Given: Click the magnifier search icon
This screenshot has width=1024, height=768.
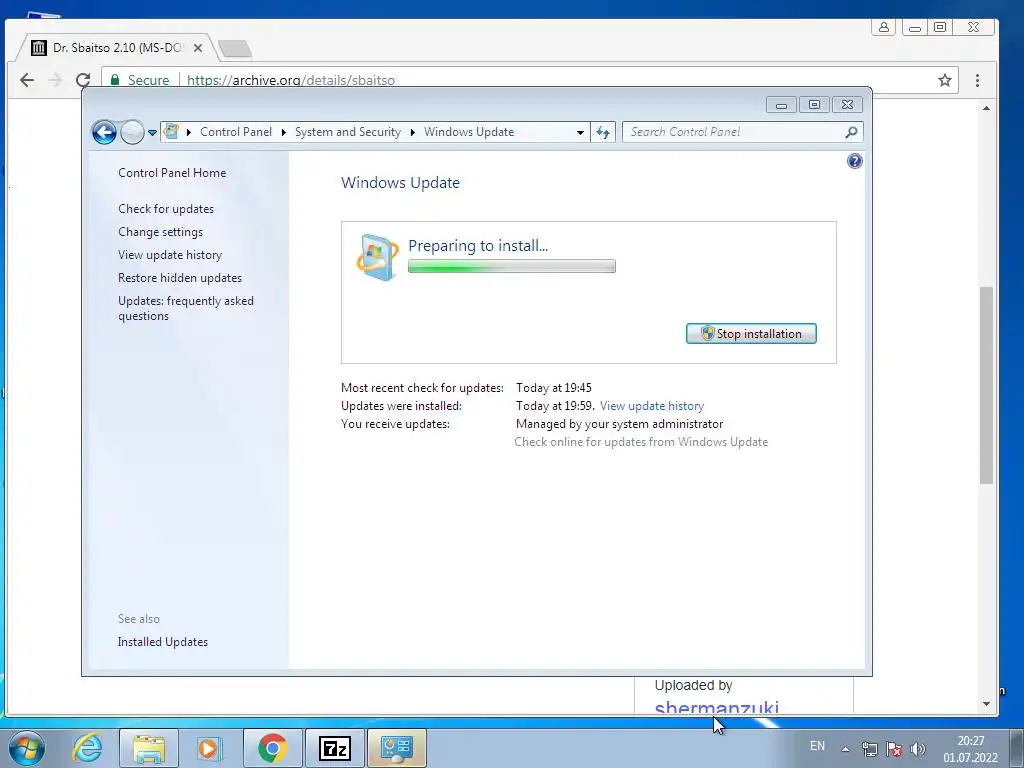Looking at the screenshot, I should tap(851, 132).
